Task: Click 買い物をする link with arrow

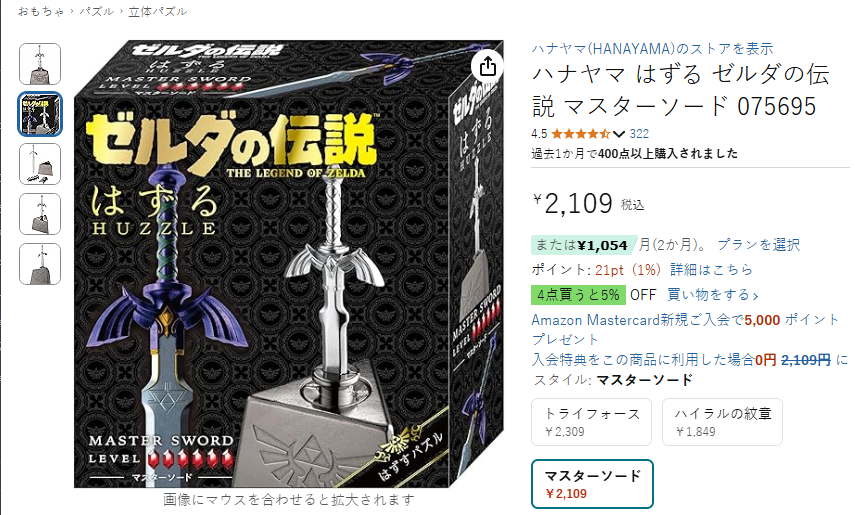Action: point(713,295)
